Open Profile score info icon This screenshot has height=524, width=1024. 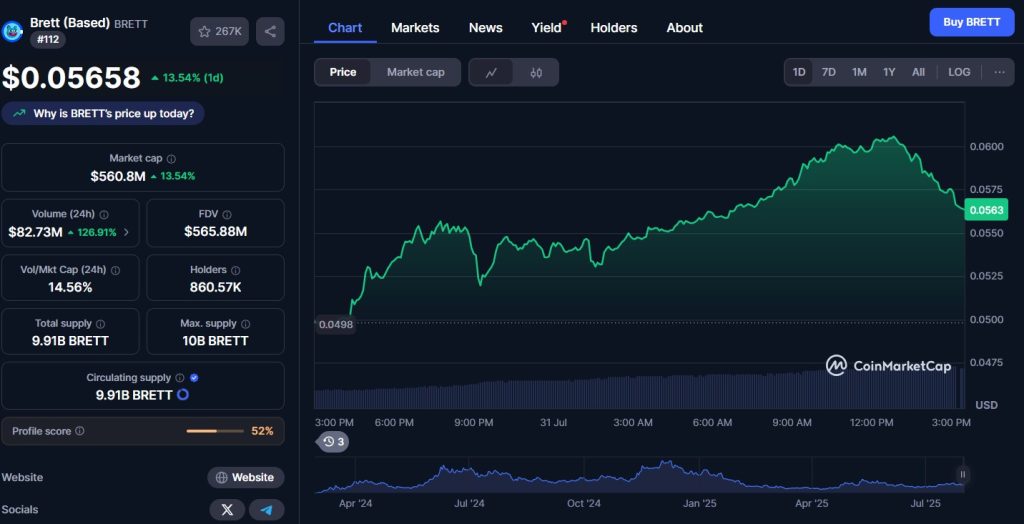(80, 431)
